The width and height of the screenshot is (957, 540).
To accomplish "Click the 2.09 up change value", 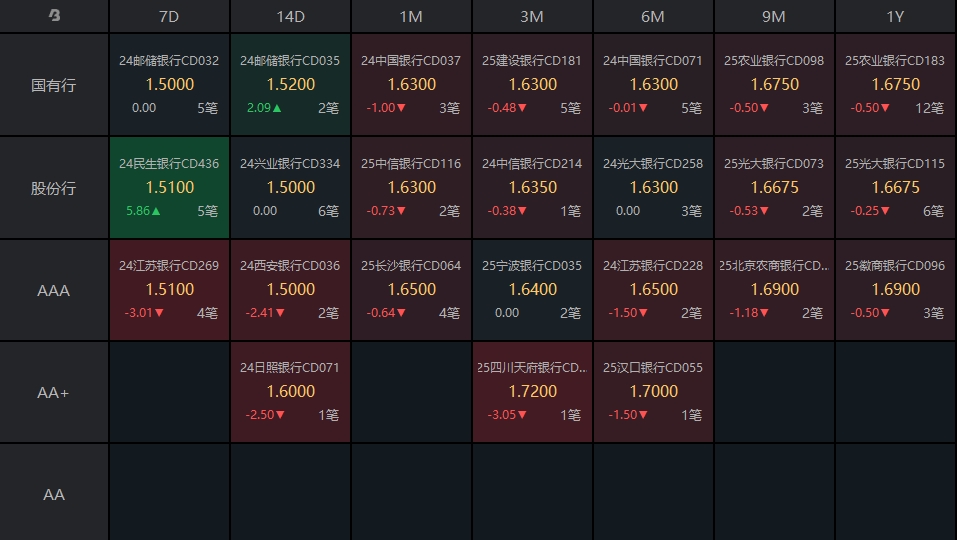I will pyautogui.click(x=264, y=108).
